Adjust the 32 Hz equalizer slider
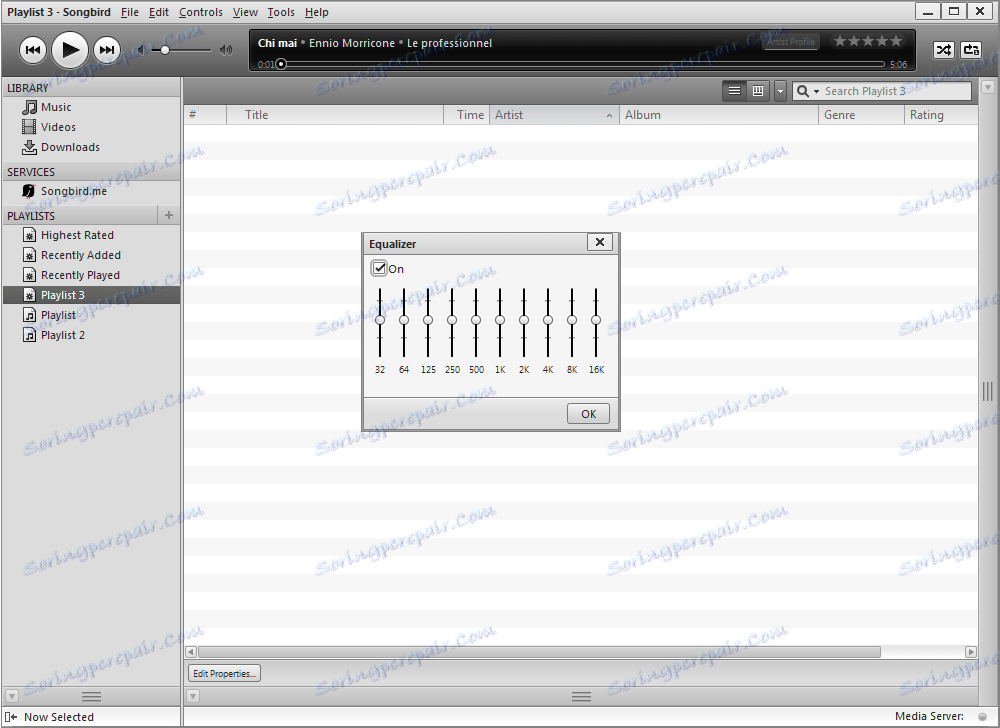1000x728 pixels. pos(379,320)
